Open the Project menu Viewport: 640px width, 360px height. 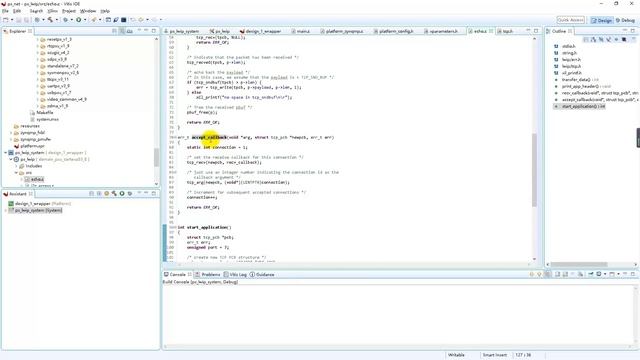click(69, 11)
